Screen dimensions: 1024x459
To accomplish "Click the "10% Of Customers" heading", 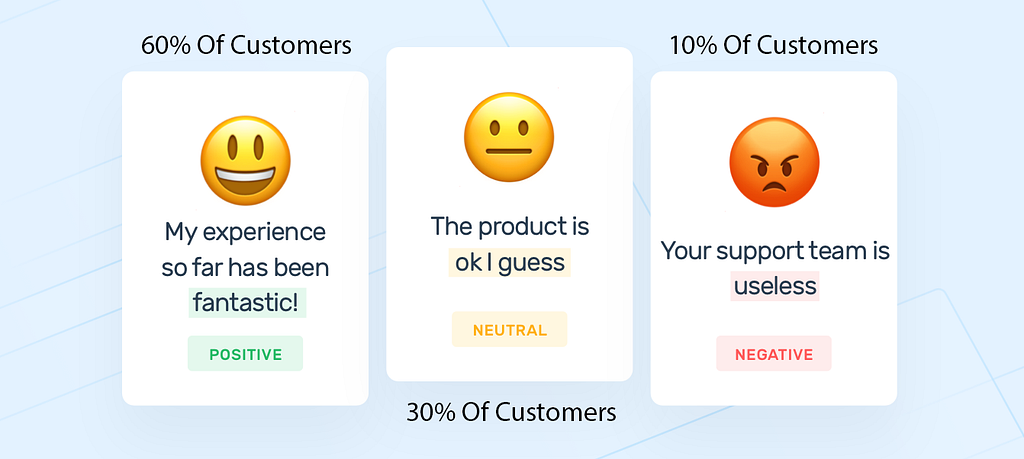I will coord(774,46).
